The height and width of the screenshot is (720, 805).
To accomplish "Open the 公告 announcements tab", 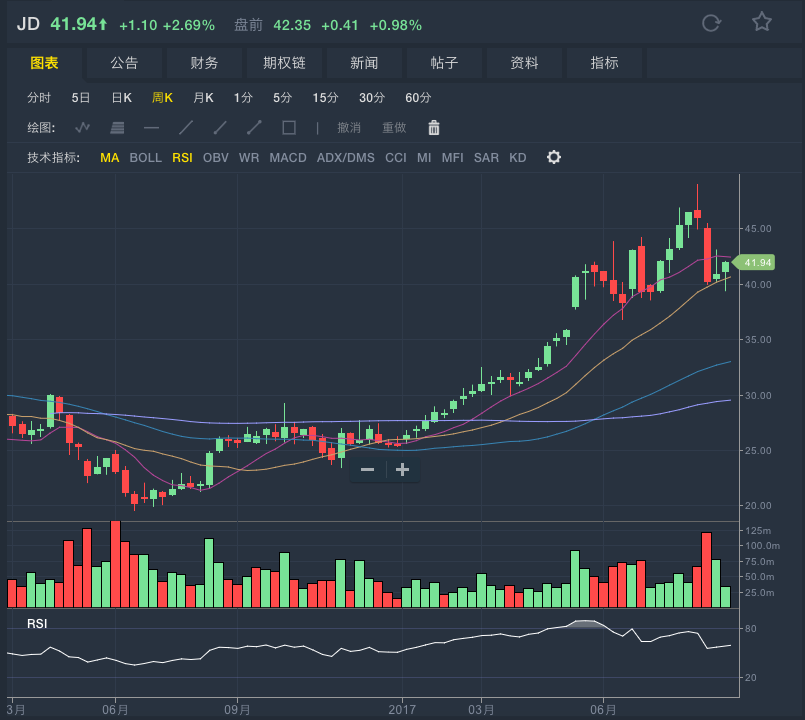I will tap(124, 63).
